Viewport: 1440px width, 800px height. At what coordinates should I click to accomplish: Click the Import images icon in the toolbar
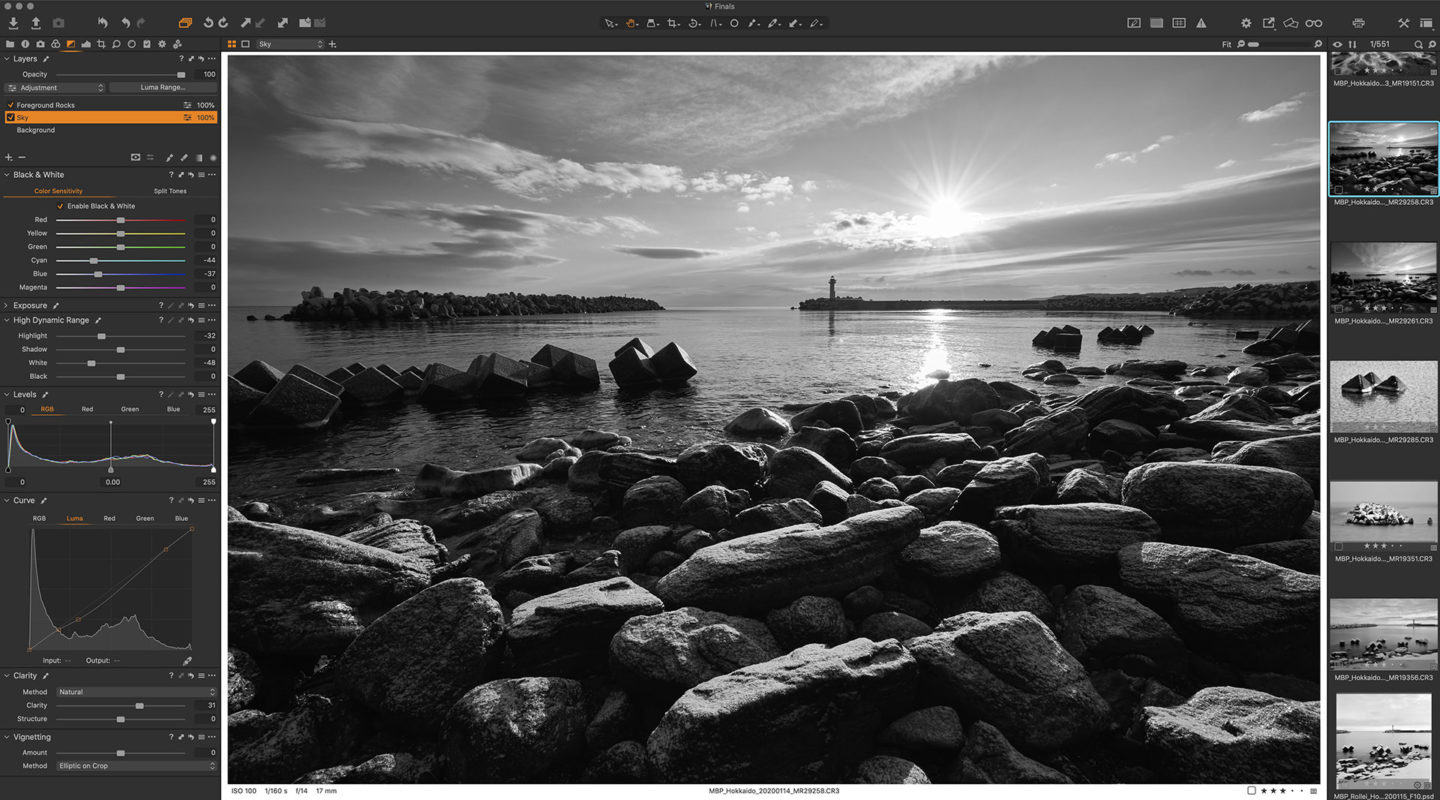(x=13, y=23)
